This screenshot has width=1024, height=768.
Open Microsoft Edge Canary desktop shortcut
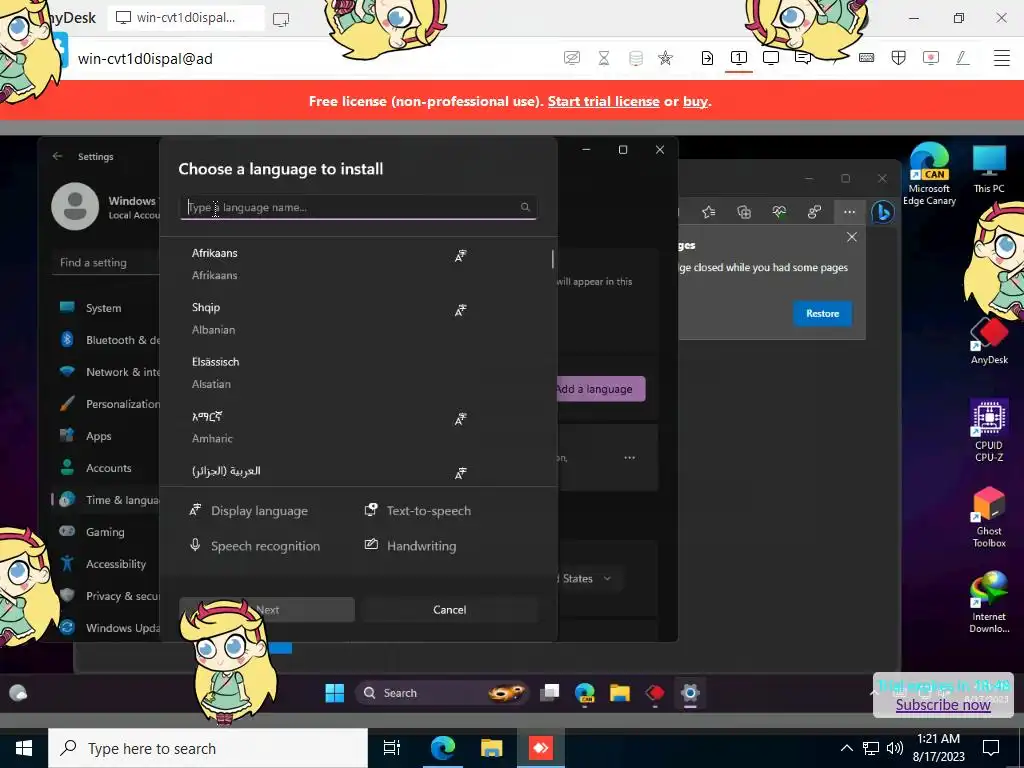click(x=929, y=174)
